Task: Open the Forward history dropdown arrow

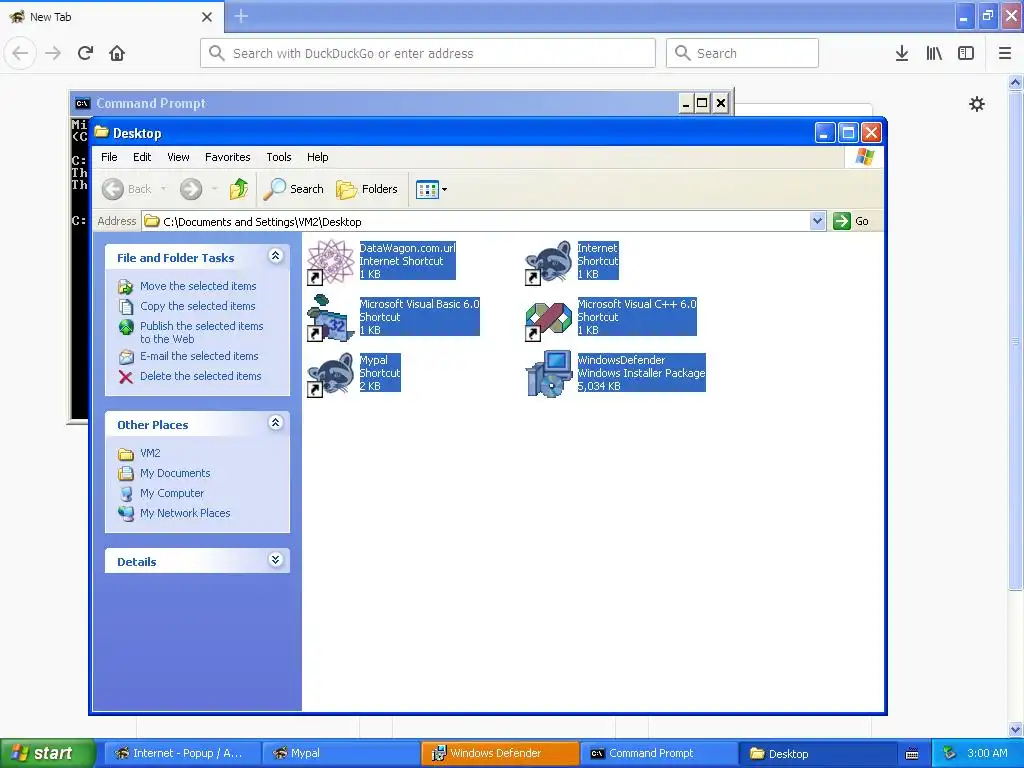Action: point(214,189)
